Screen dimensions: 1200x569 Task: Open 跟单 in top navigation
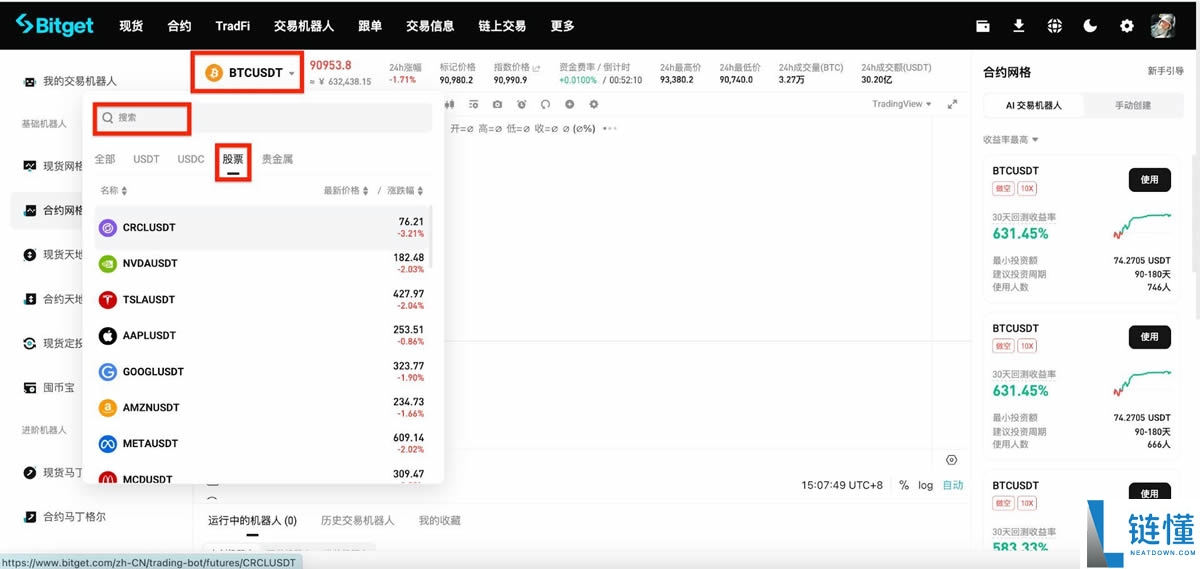point(370,26)
